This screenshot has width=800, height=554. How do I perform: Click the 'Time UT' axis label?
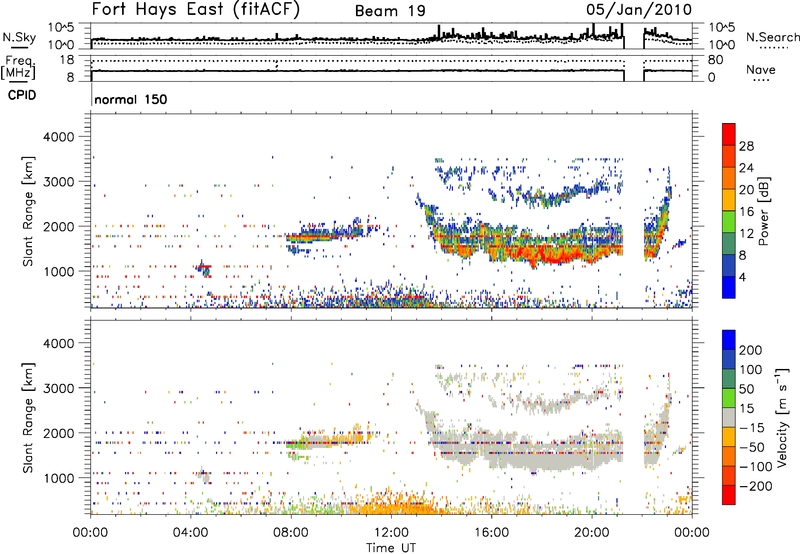391,548
